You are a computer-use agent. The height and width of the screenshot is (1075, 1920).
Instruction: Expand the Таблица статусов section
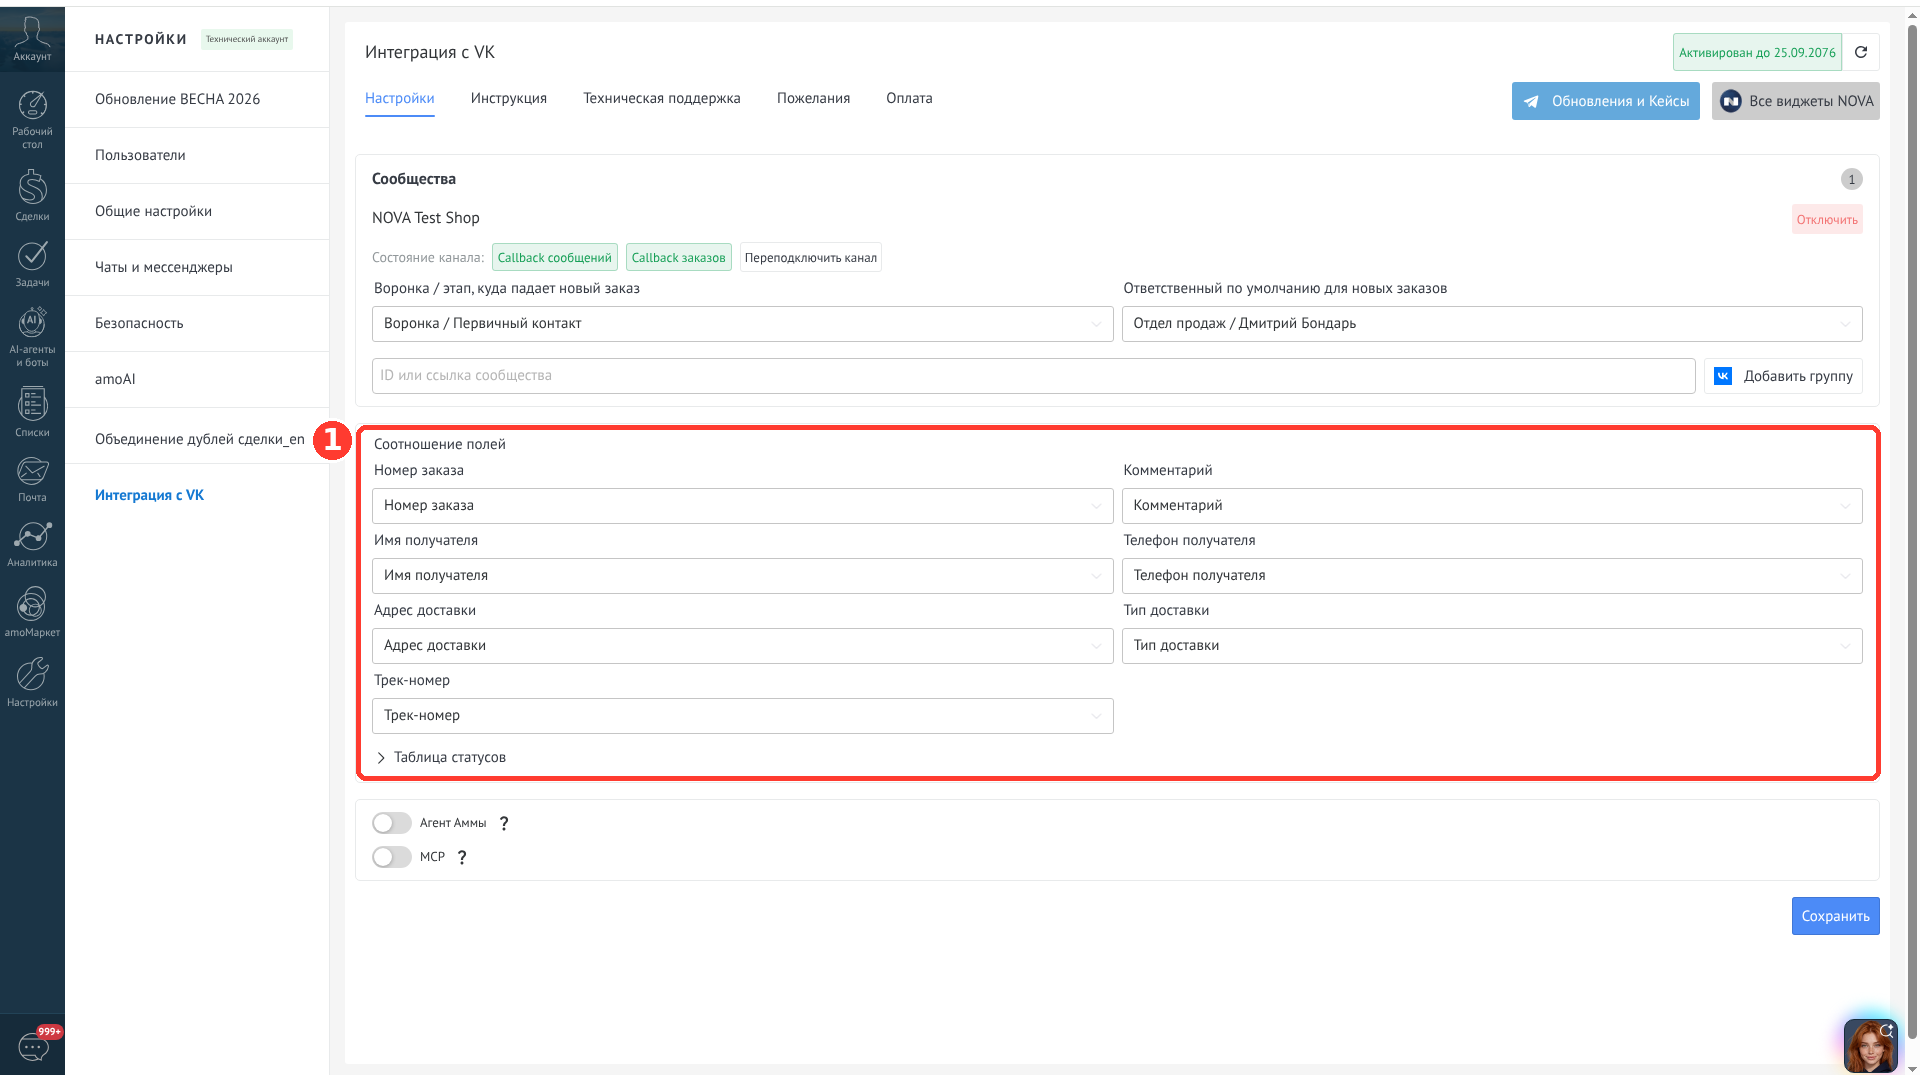coord(440,758)
